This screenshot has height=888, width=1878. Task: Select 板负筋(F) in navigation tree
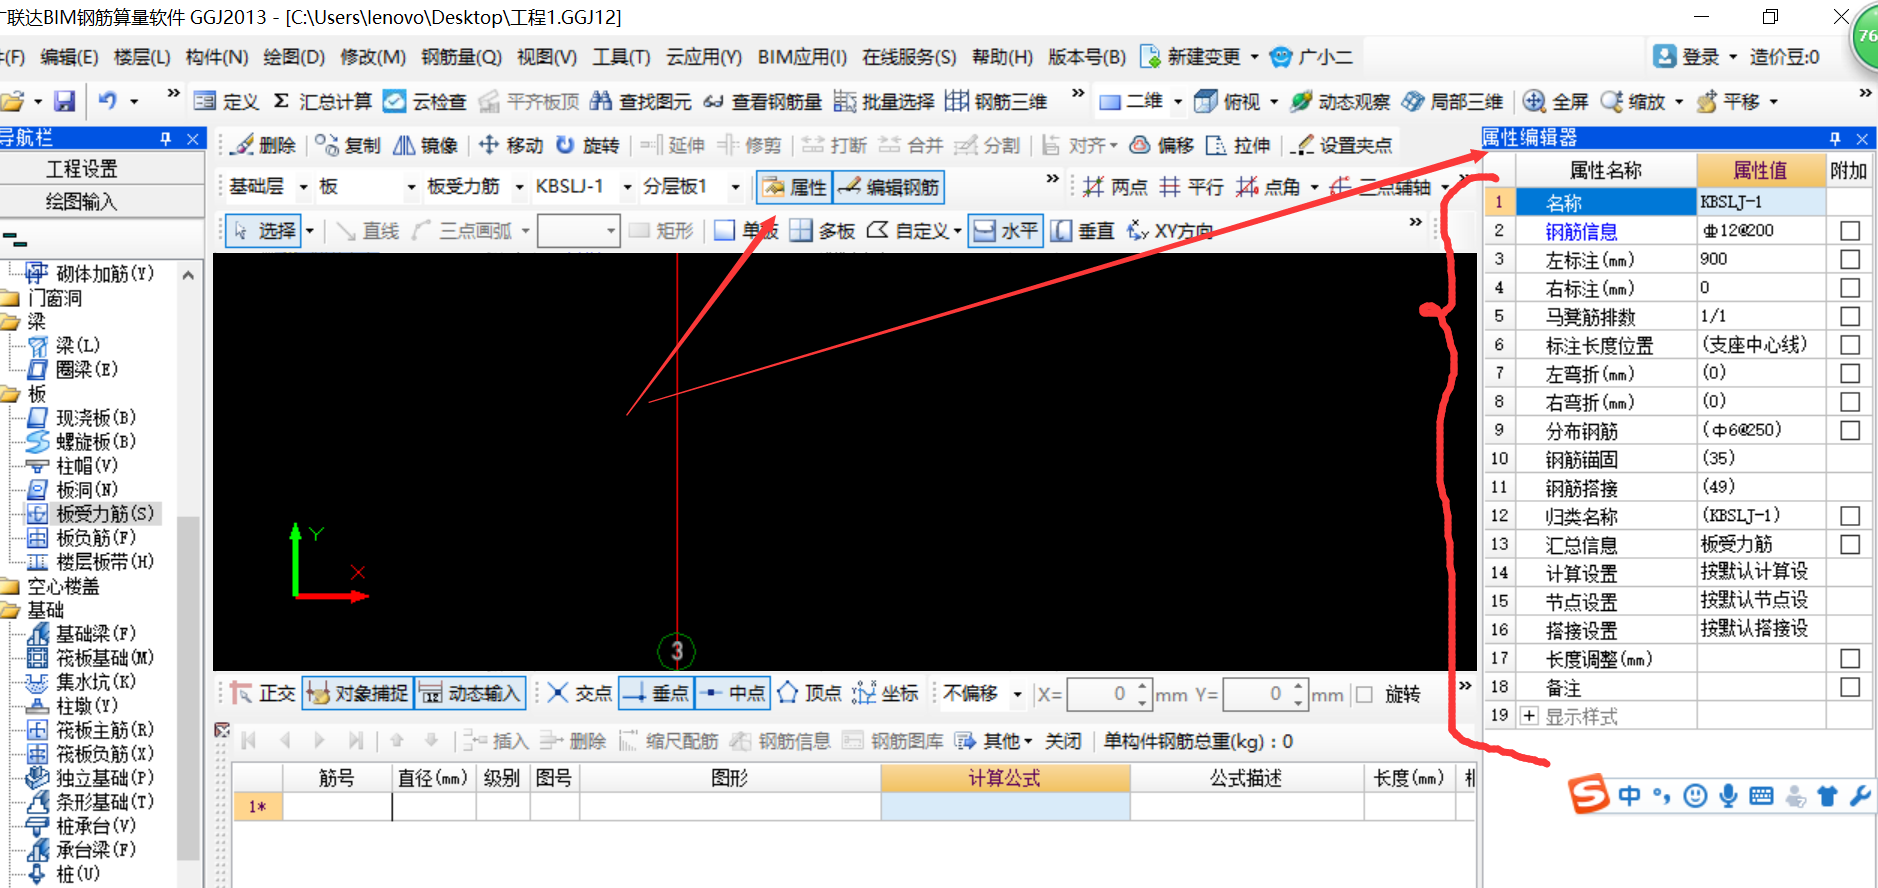click(95, 538)
